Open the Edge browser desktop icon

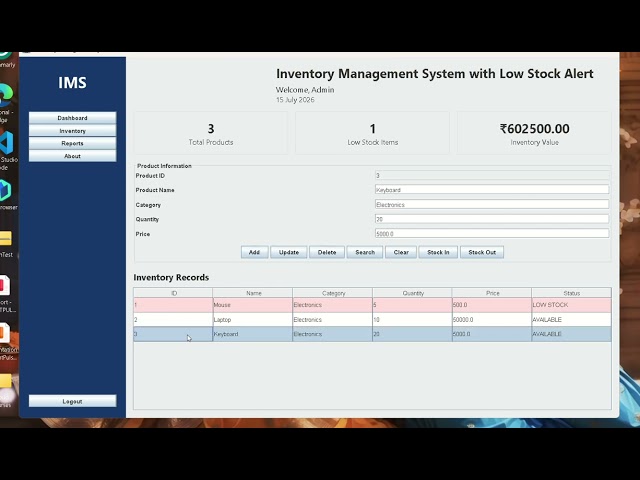point(7,102)
